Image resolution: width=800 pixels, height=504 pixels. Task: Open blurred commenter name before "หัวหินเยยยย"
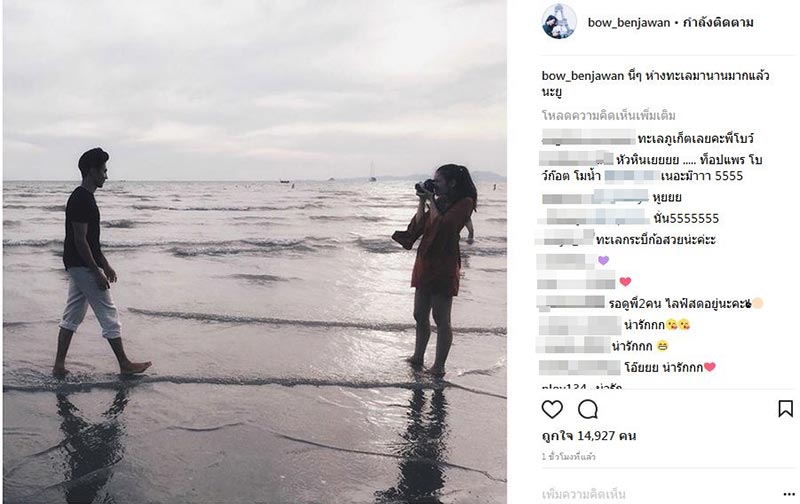576,157
